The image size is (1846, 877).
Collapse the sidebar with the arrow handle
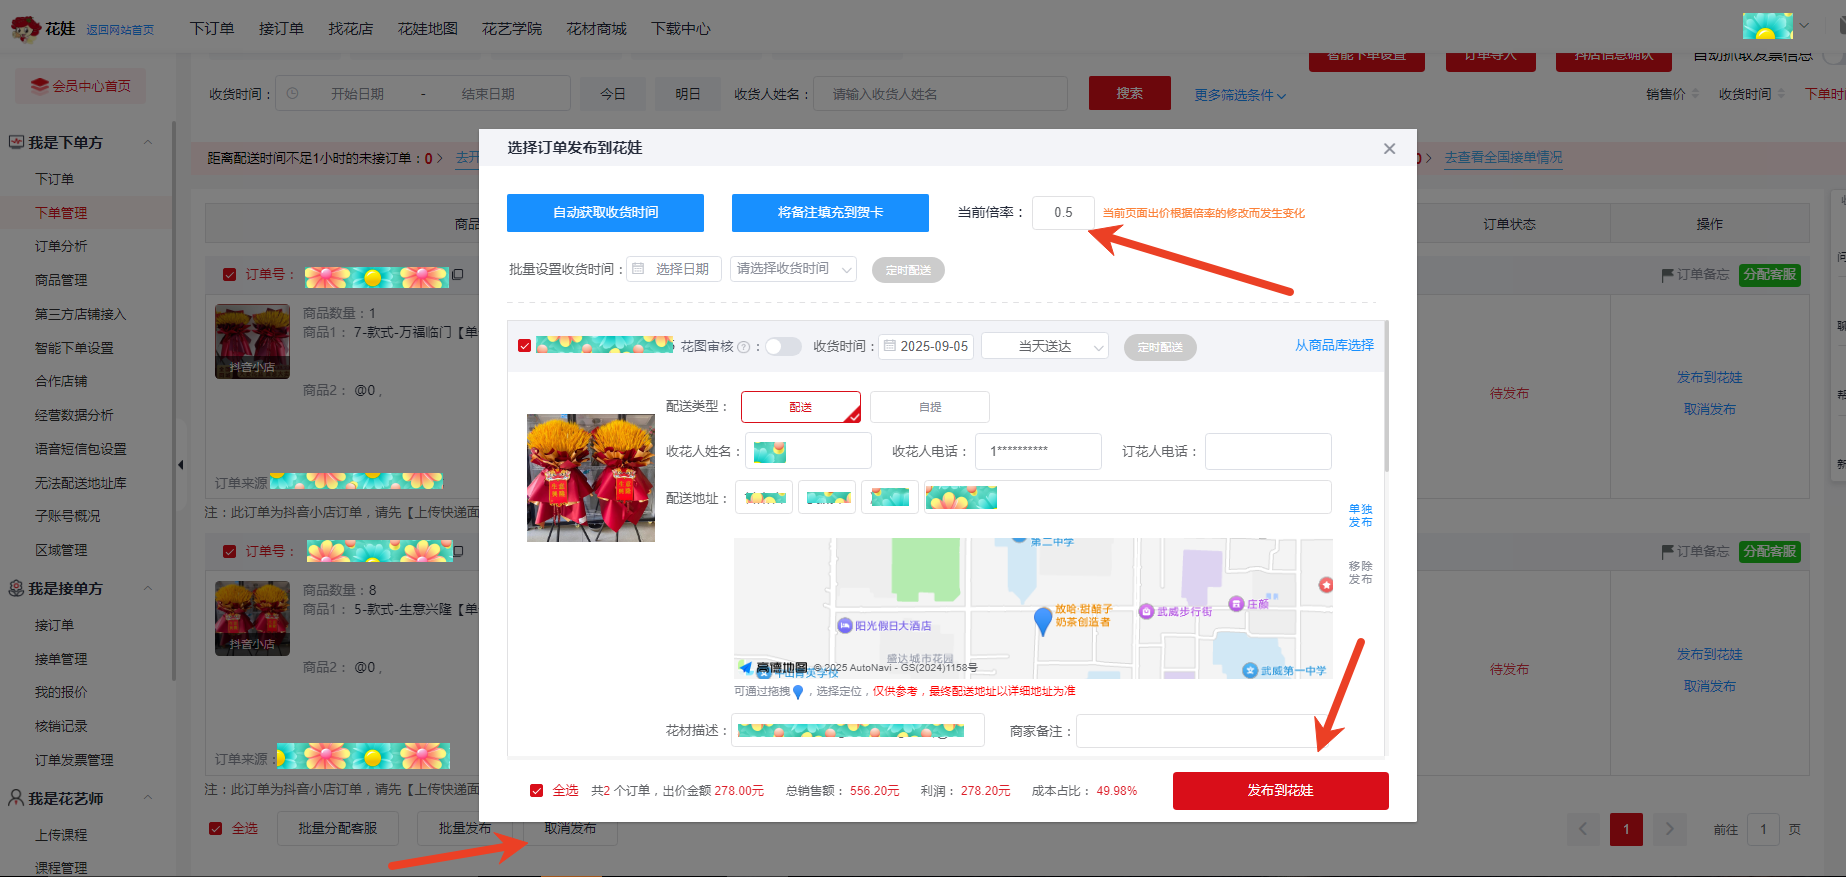180,465
